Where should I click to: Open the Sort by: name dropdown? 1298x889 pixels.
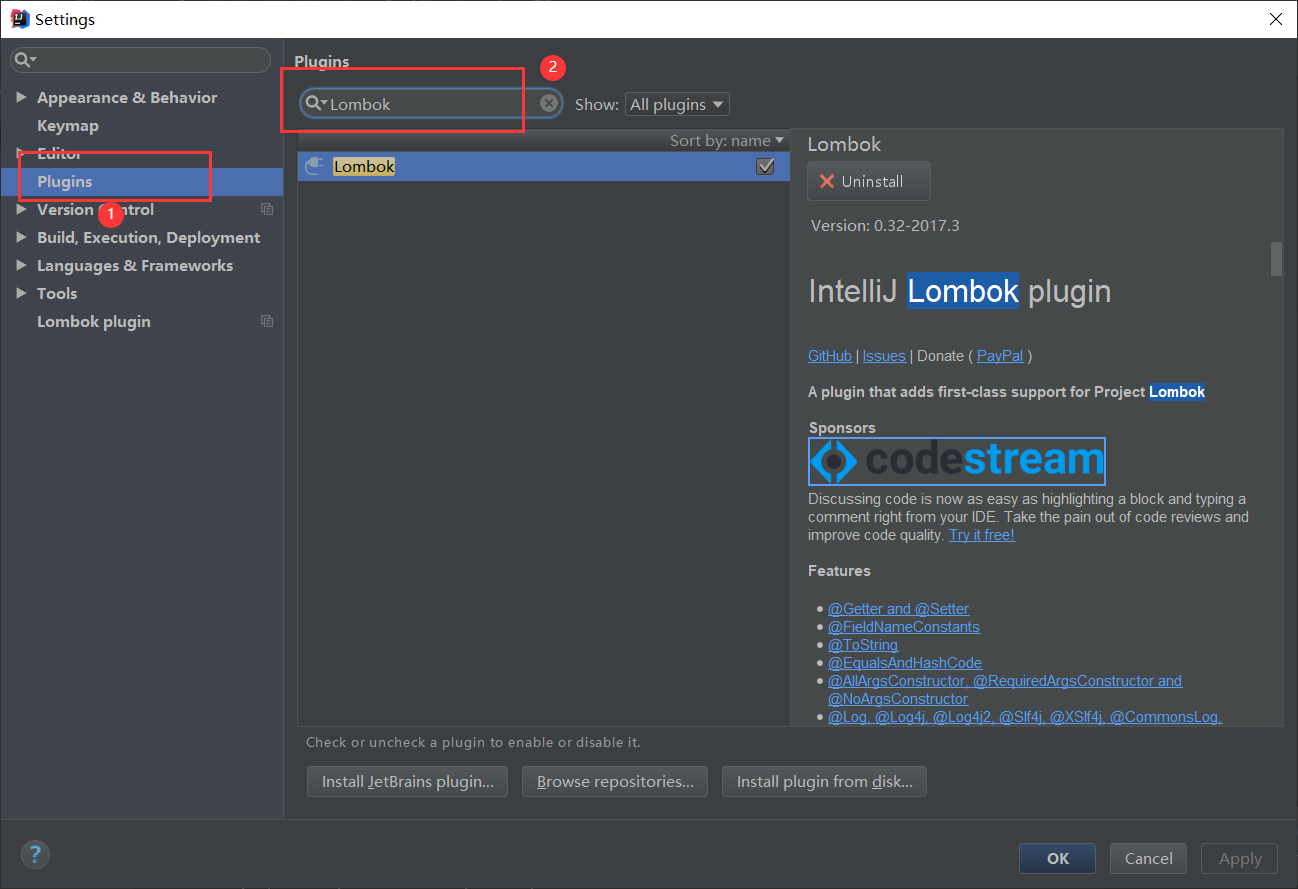[x=727, y=140]
